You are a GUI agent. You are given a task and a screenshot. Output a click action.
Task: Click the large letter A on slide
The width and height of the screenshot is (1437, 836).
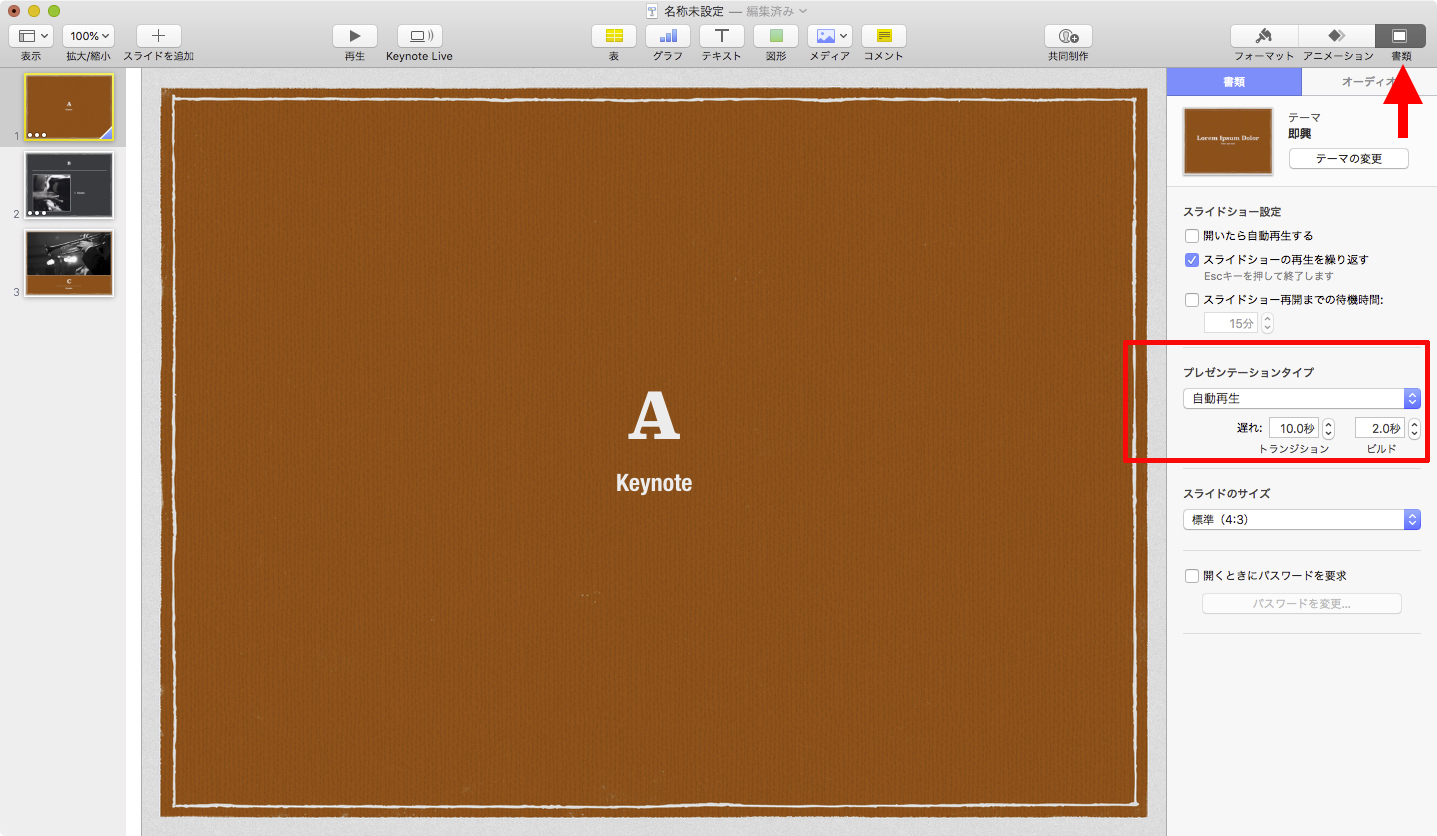[654, 417]
